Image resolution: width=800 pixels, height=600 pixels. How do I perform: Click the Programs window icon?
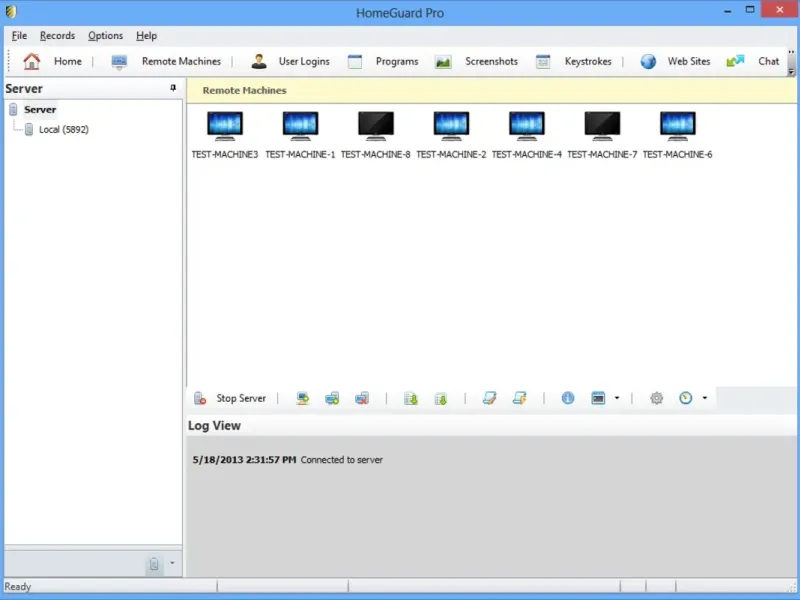(x=355, y=62)
